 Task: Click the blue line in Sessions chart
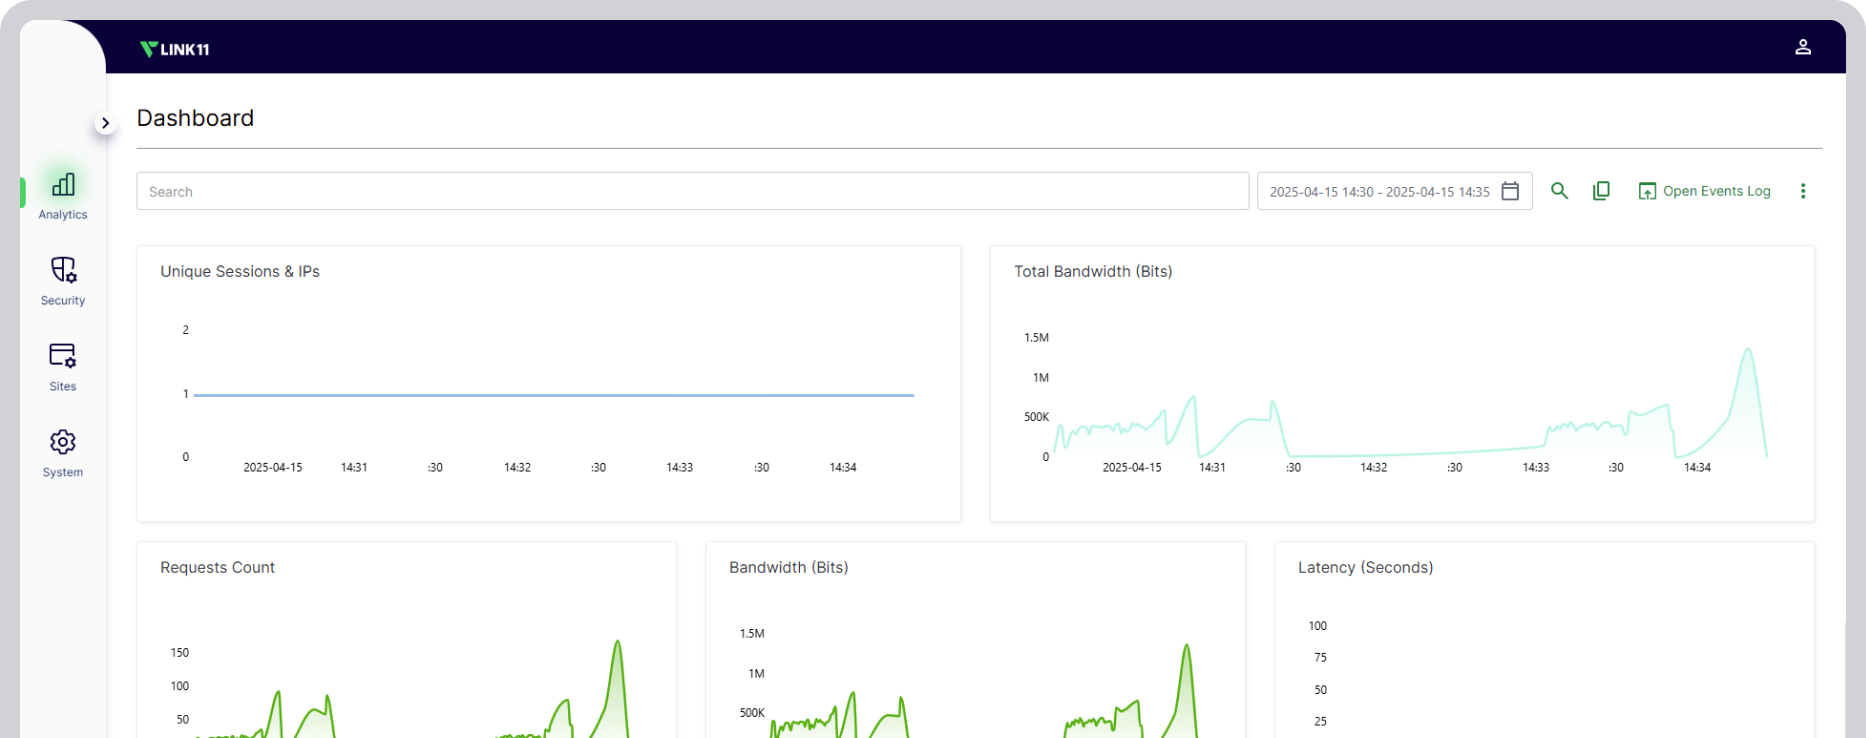point(553,395)
